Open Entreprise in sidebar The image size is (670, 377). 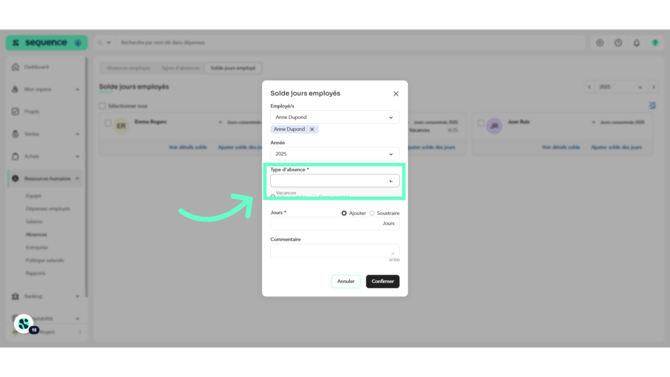36,247
